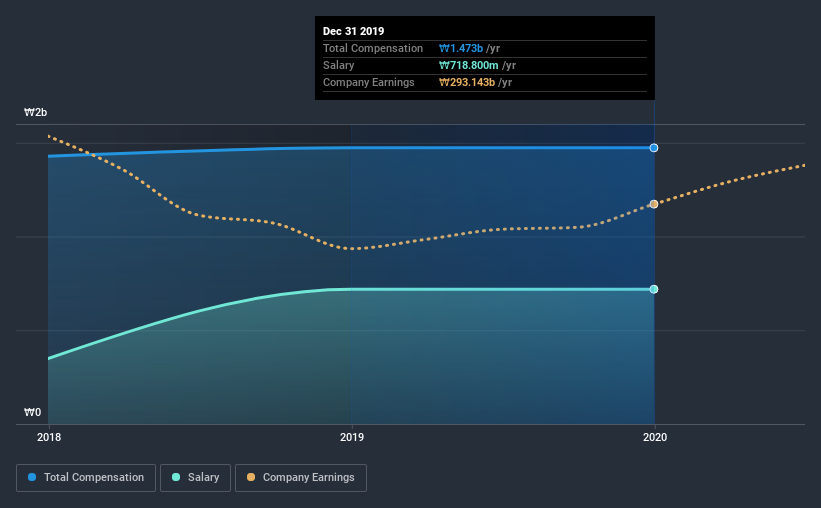Screen dimensions: 821x508
Task: Click the orange Company Earnings data point at 2020
Action: click(654, 204)
